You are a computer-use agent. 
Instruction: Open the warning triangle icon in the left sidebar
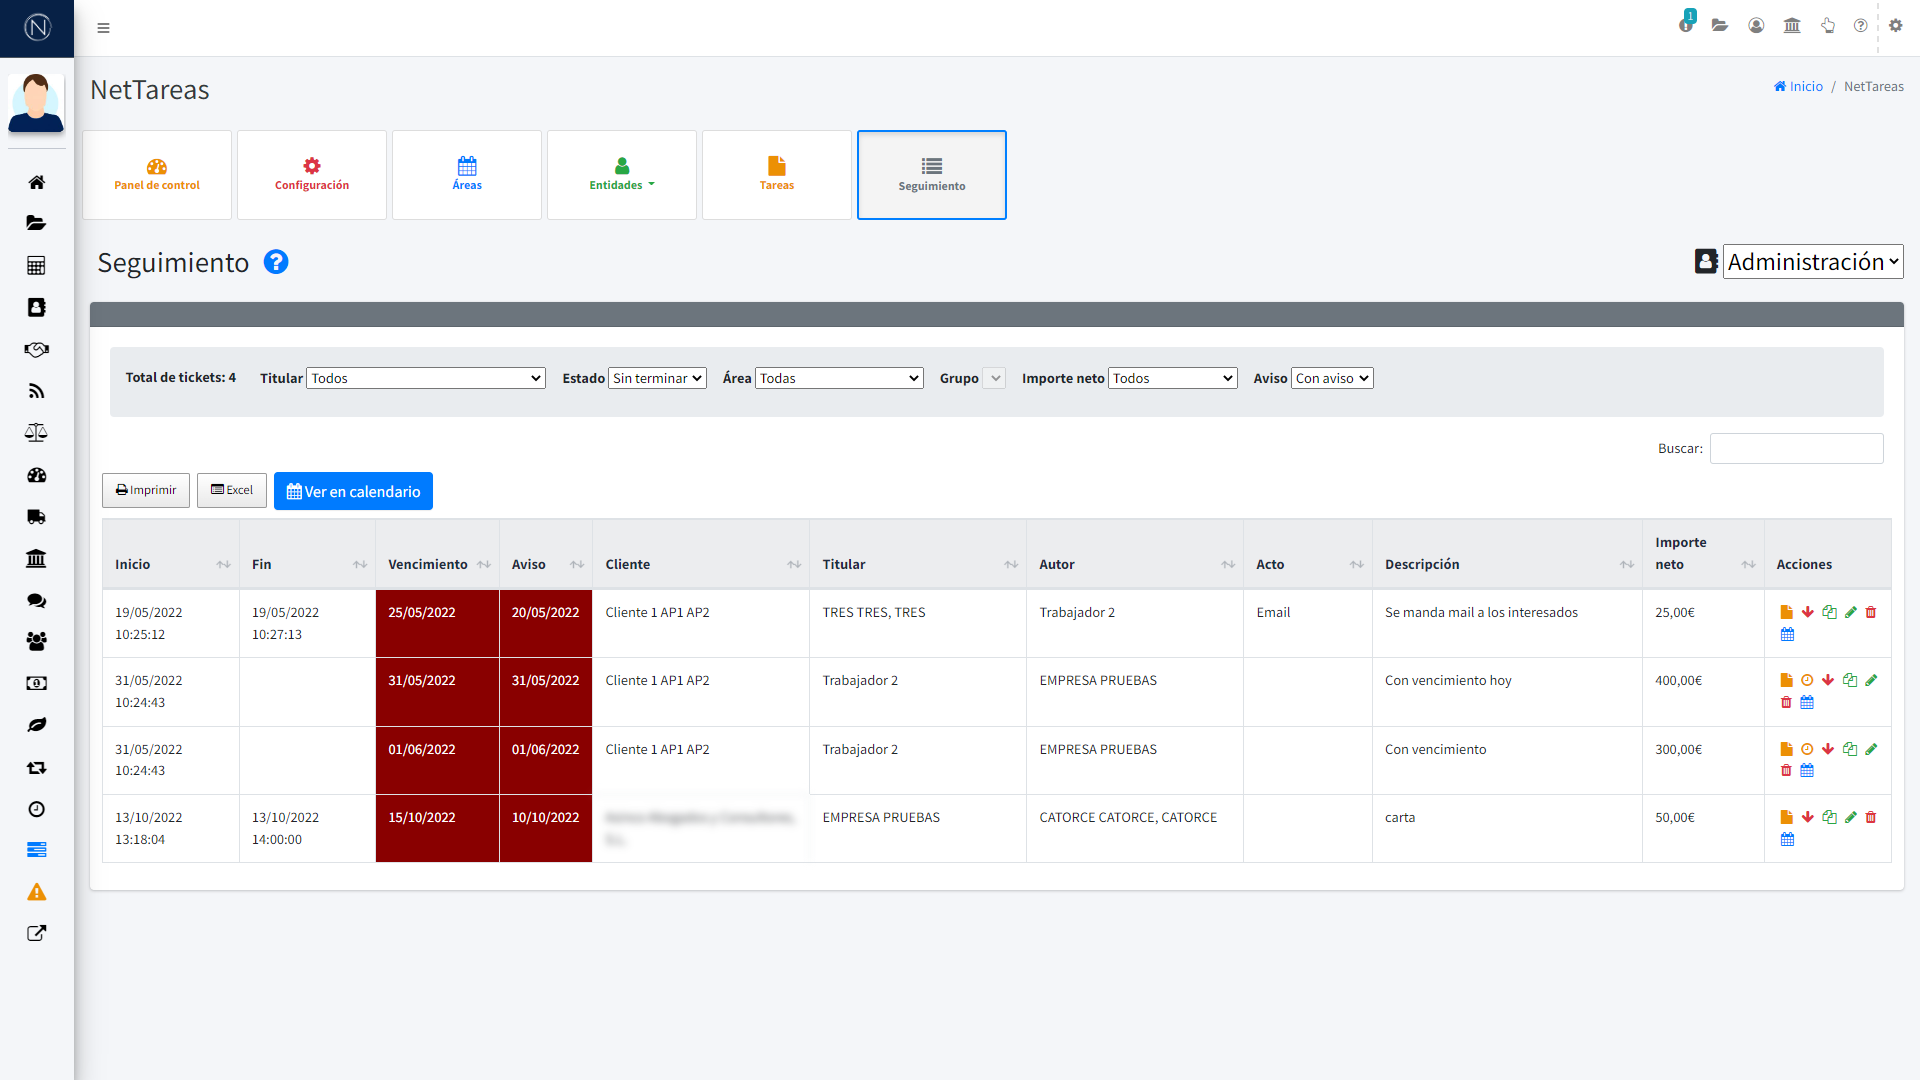point(37,892)
